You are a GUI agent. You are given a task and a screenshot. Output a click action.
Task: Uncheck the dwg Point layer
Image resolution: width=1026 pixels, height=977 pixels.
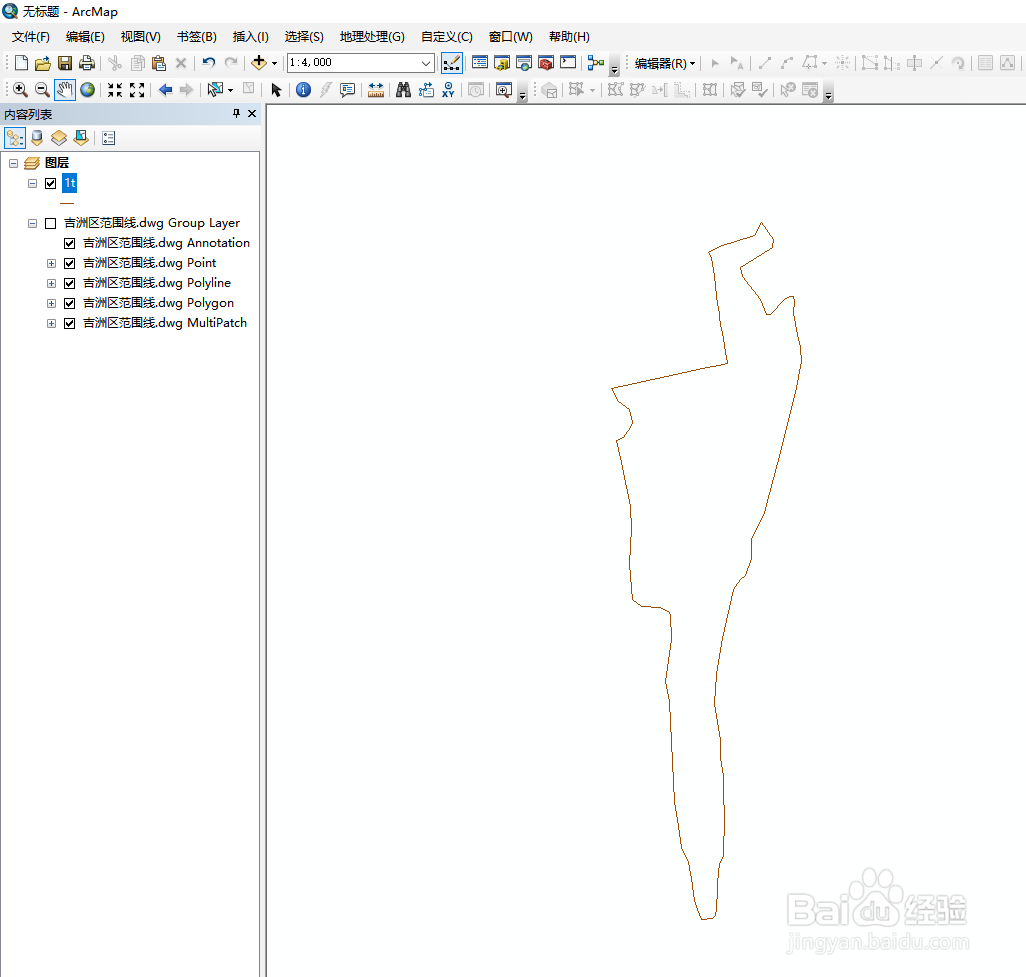point(69,263)
